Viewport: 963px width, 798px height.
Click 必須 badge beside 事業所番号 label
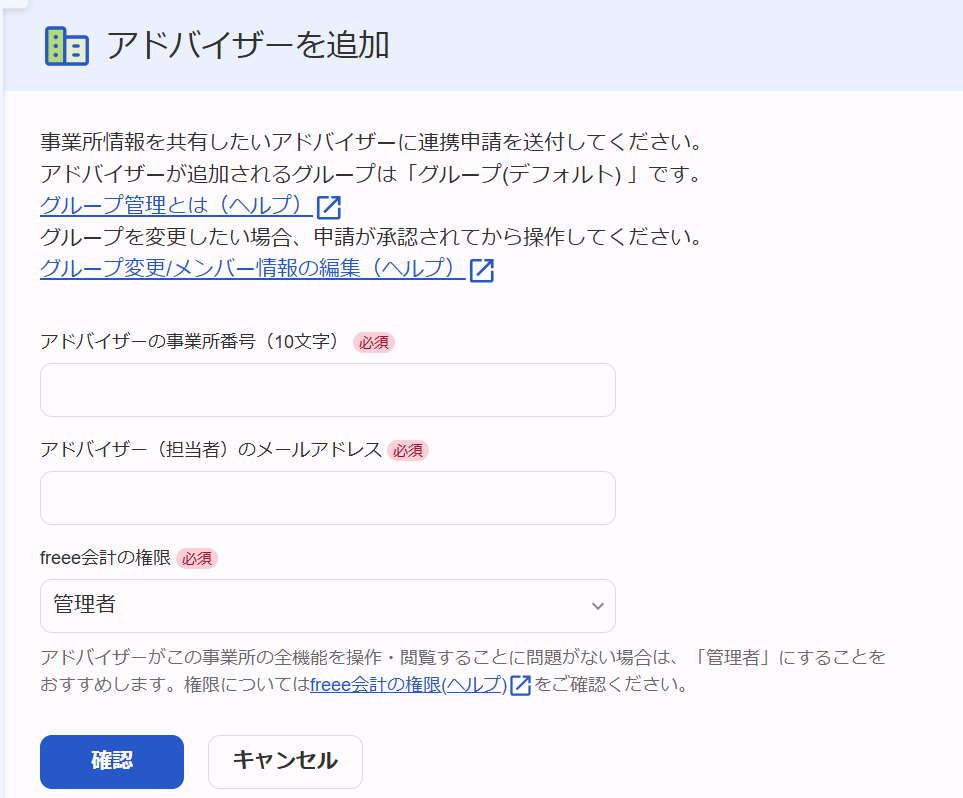(374, 342)
